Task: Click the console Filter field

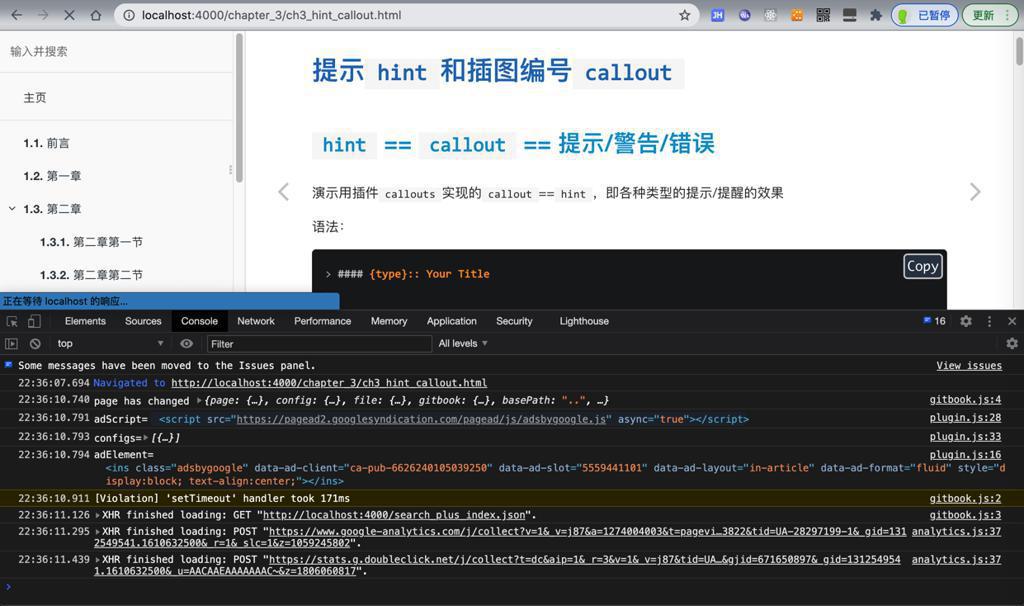Action: point(319,343)
